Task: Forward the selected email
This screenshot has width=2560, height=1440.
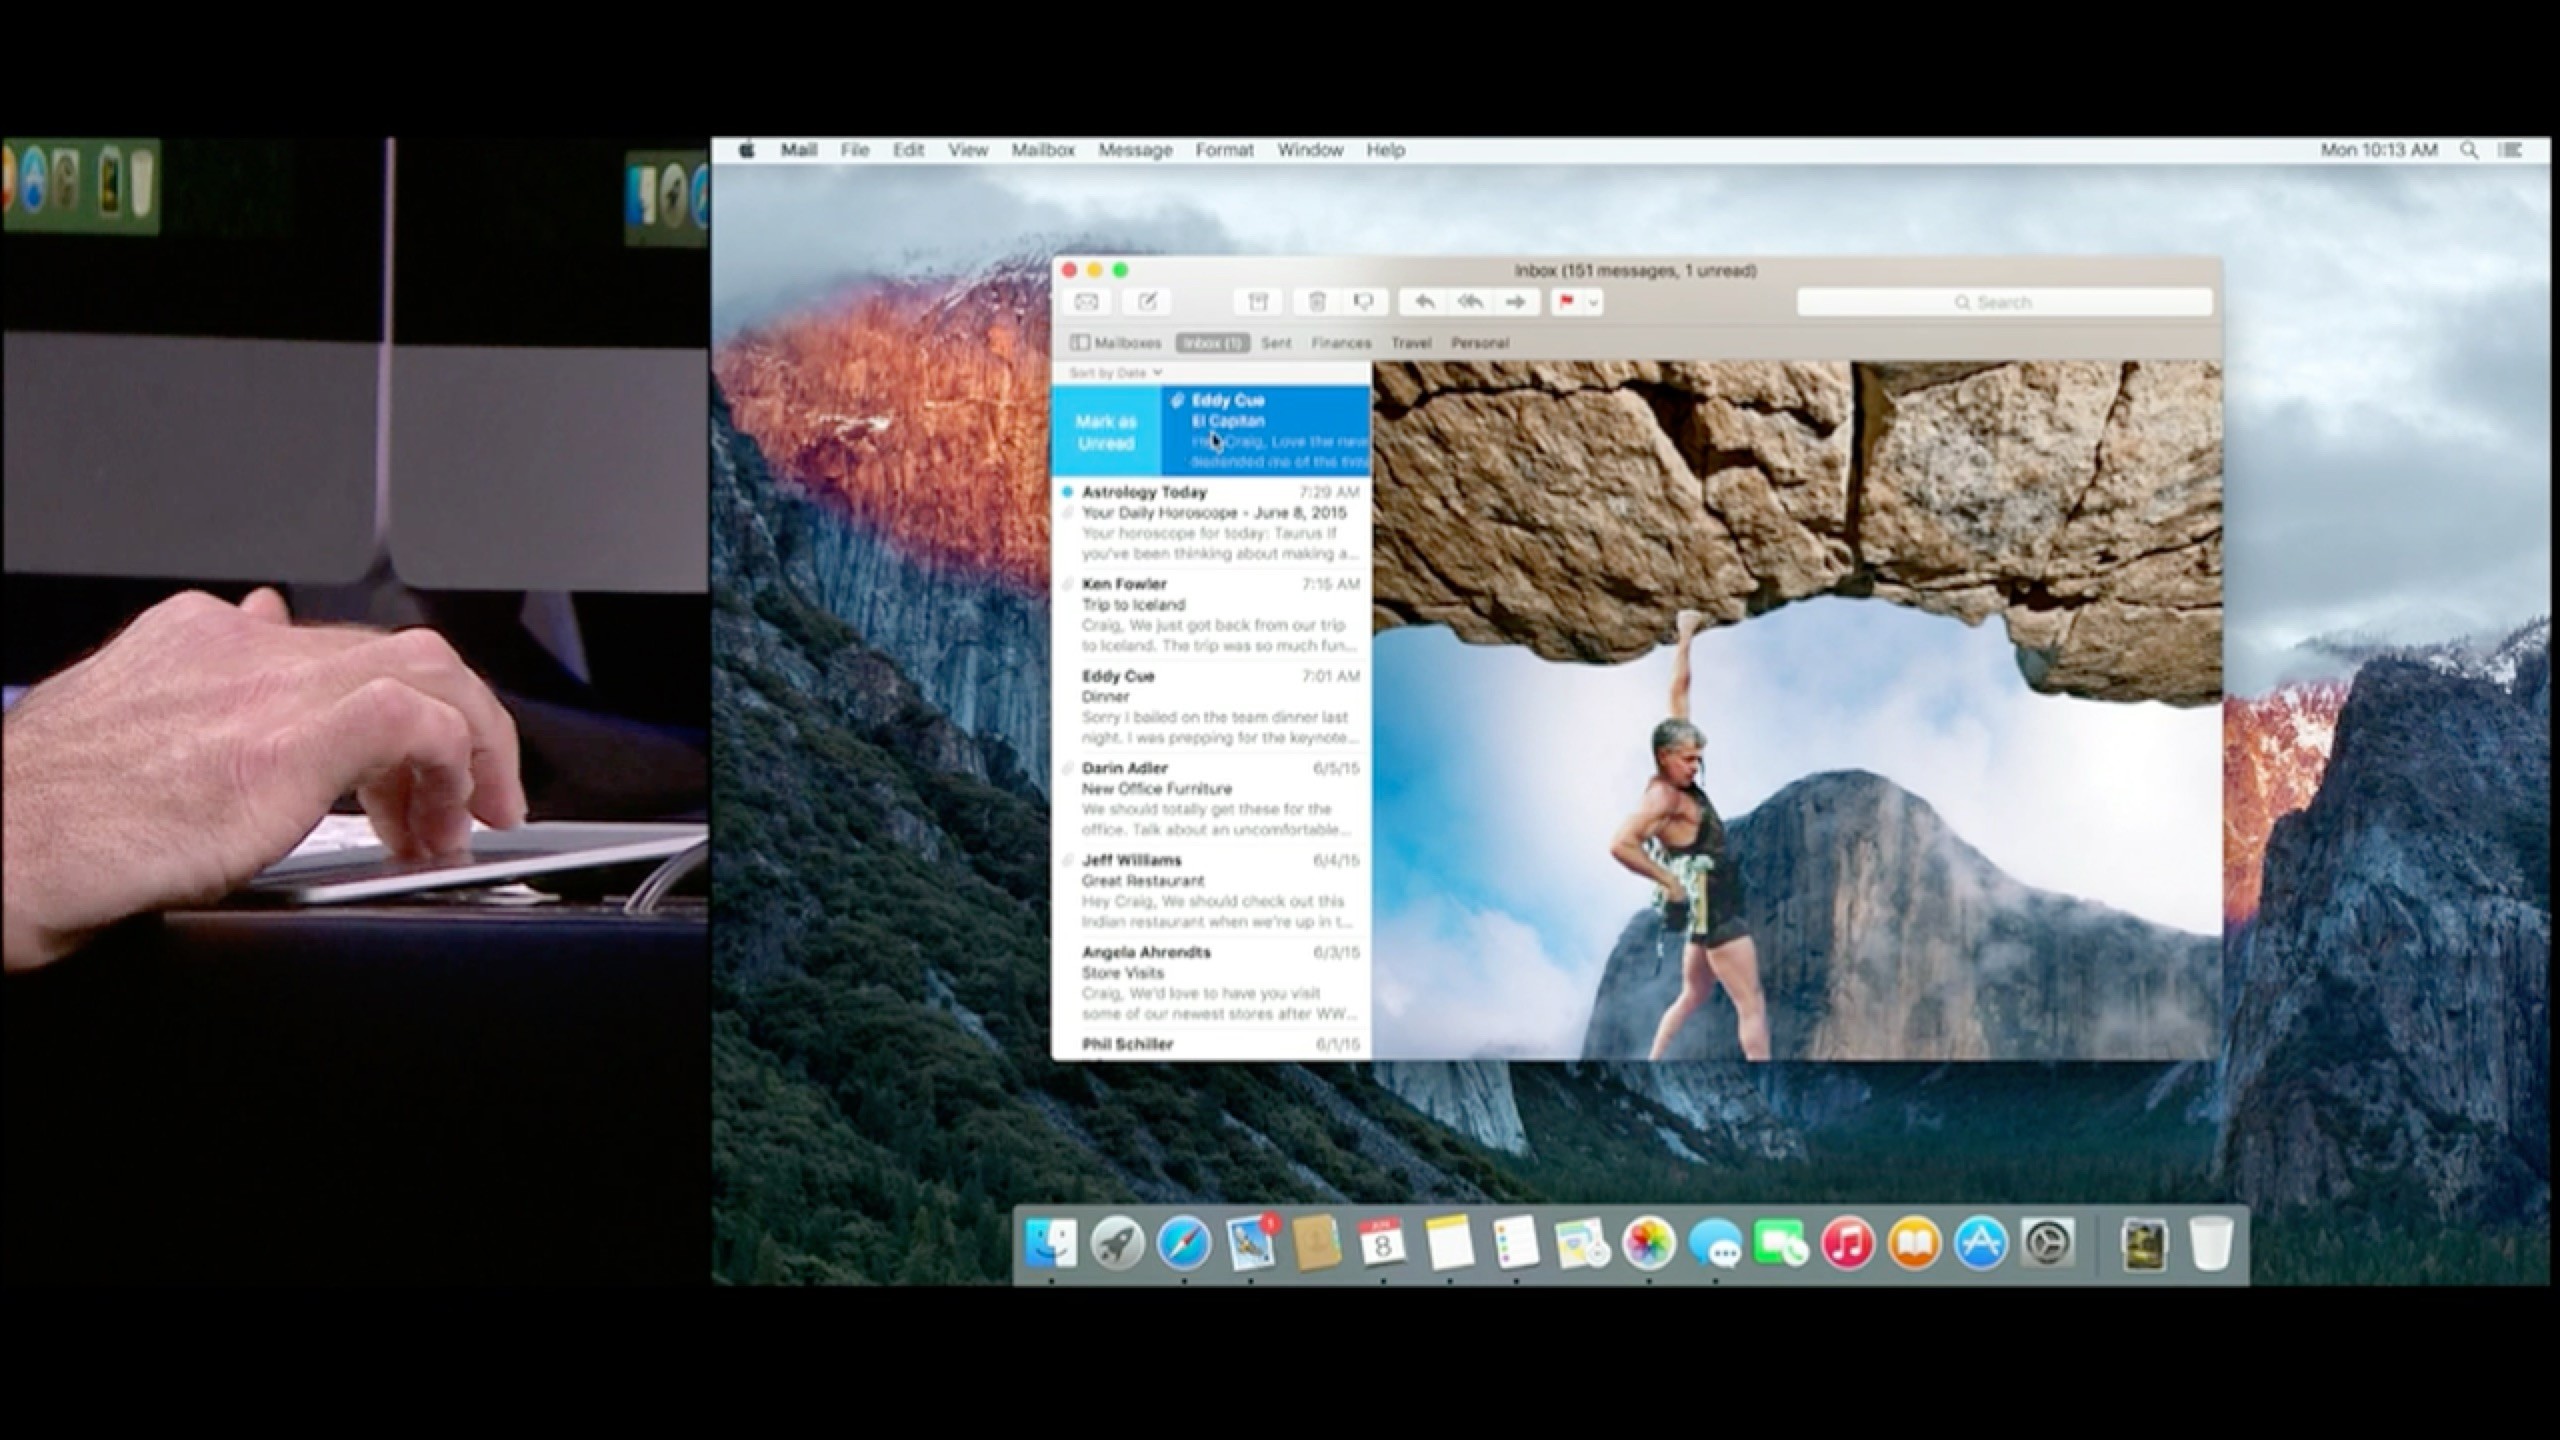Action: (x=1516, y=302)
